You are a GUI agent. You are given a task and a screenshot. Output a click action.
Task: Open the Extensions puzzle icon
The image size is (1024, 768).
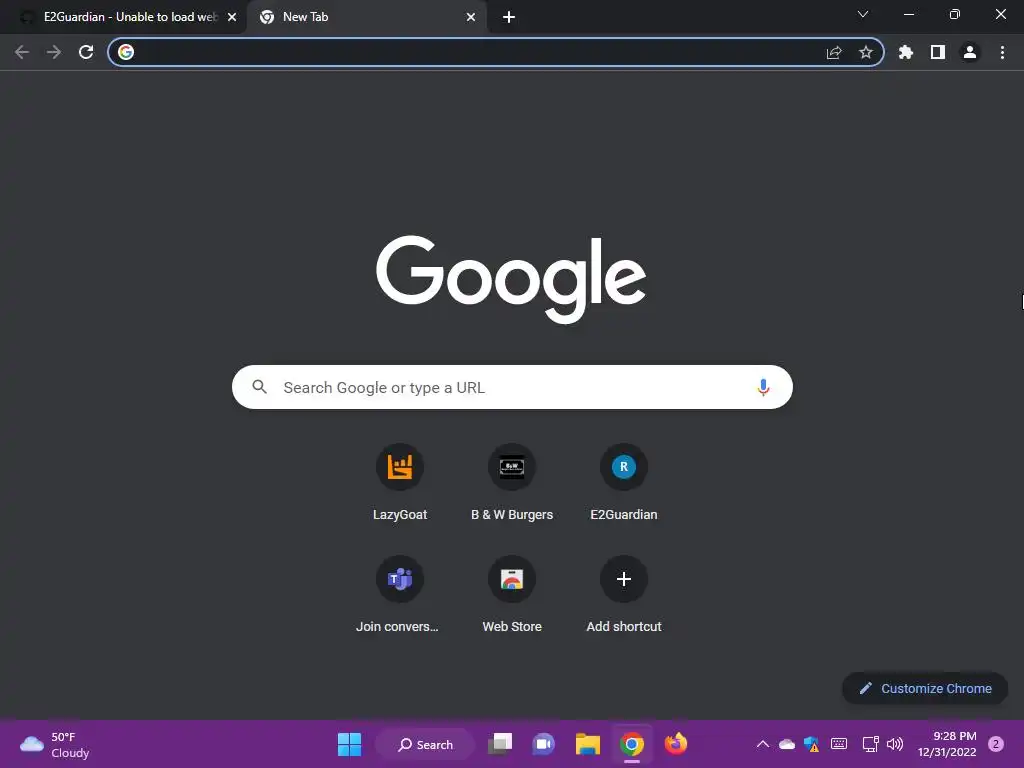click(906, 52)
